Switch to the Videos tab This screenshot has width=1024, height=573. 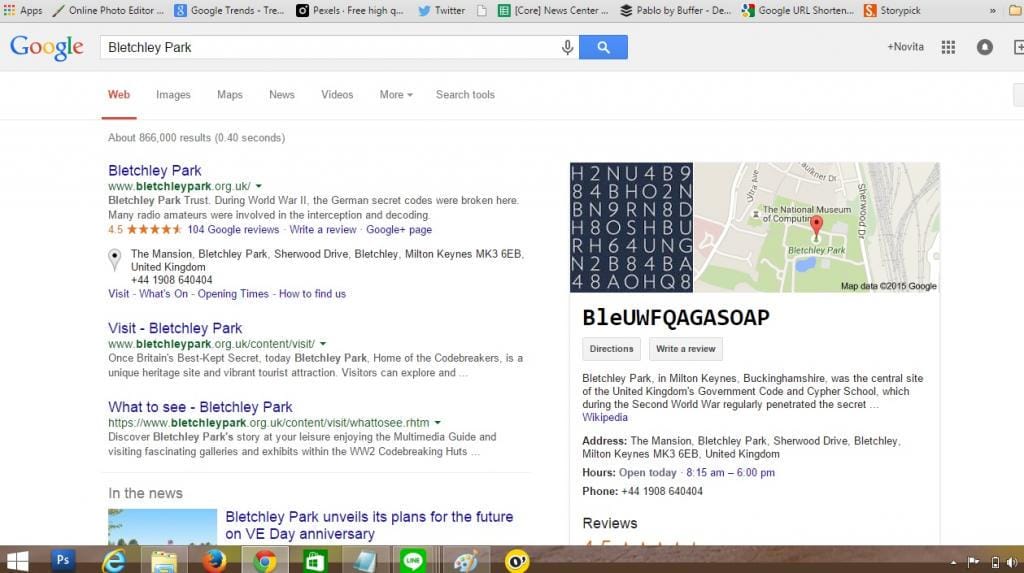coord(337,95)
